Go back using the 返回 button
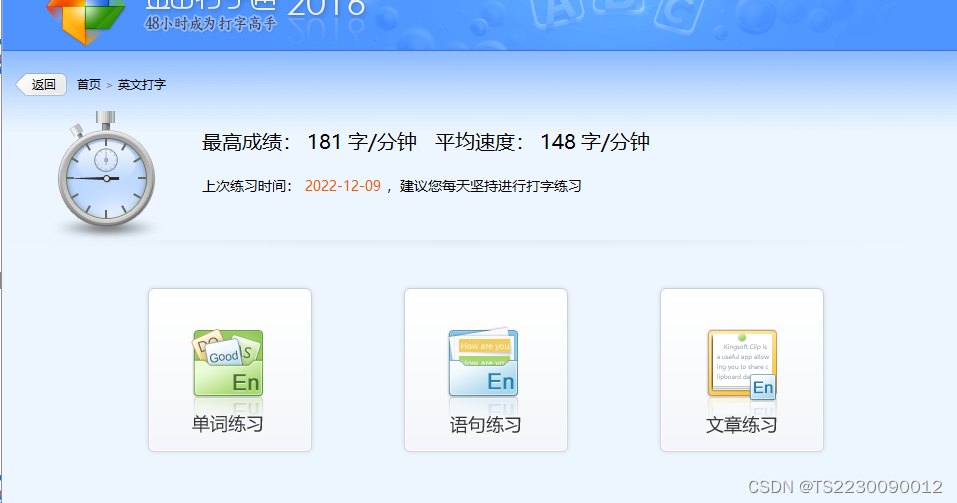 pos(41,84)
